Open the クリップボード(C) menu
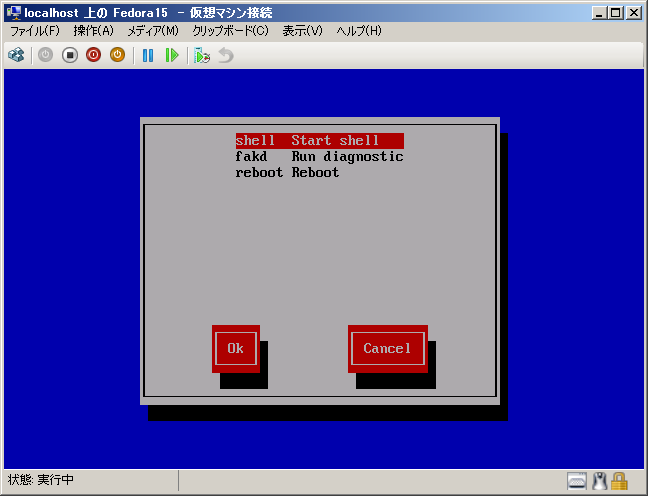This screenshot has height=496, width=648. 230,31
